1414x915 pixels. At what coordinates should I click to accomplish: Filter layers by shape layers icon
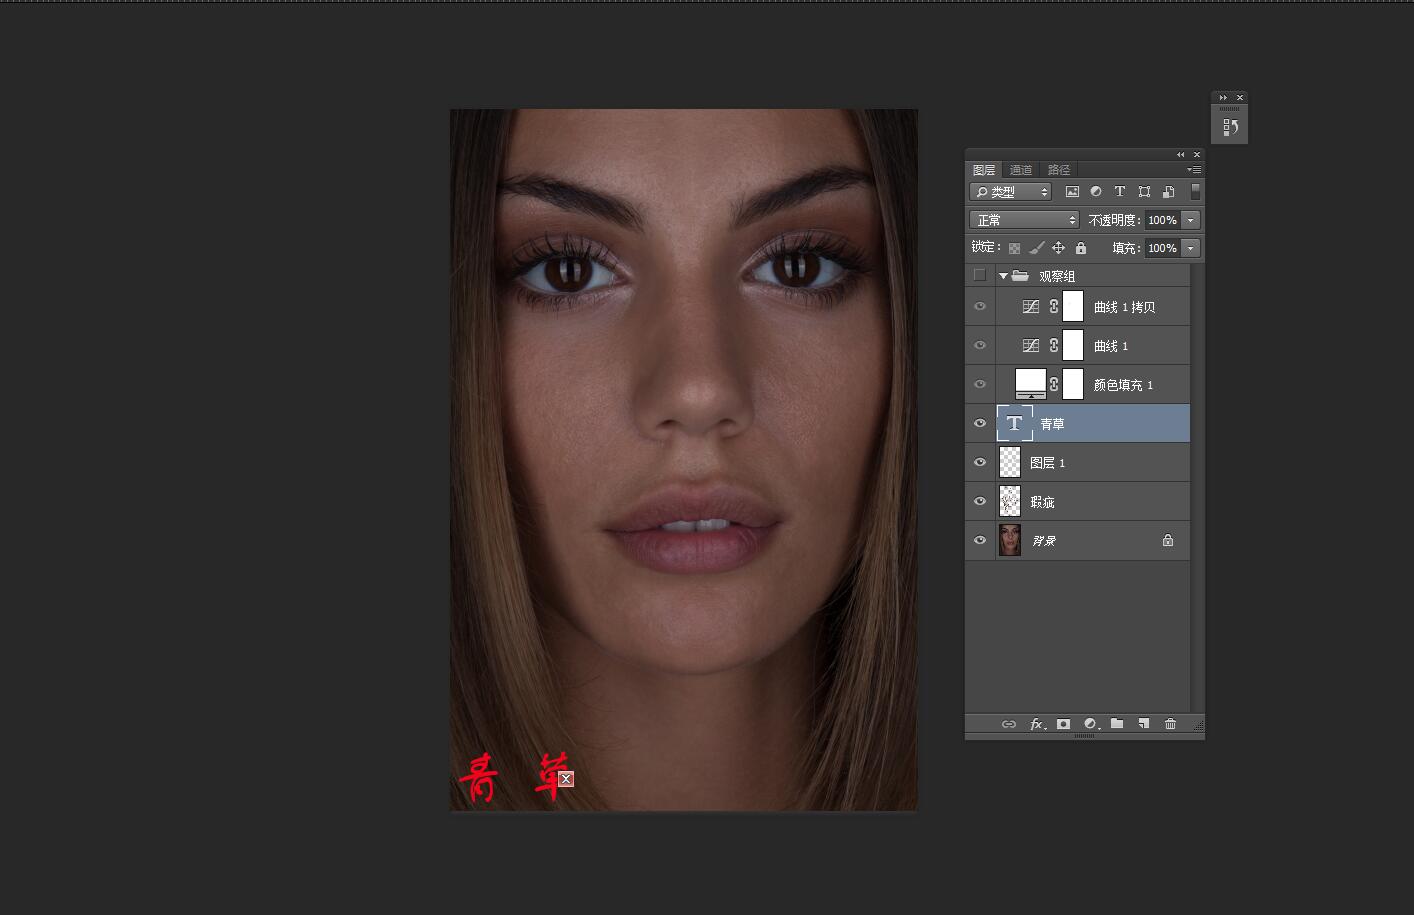point(1144,192)
